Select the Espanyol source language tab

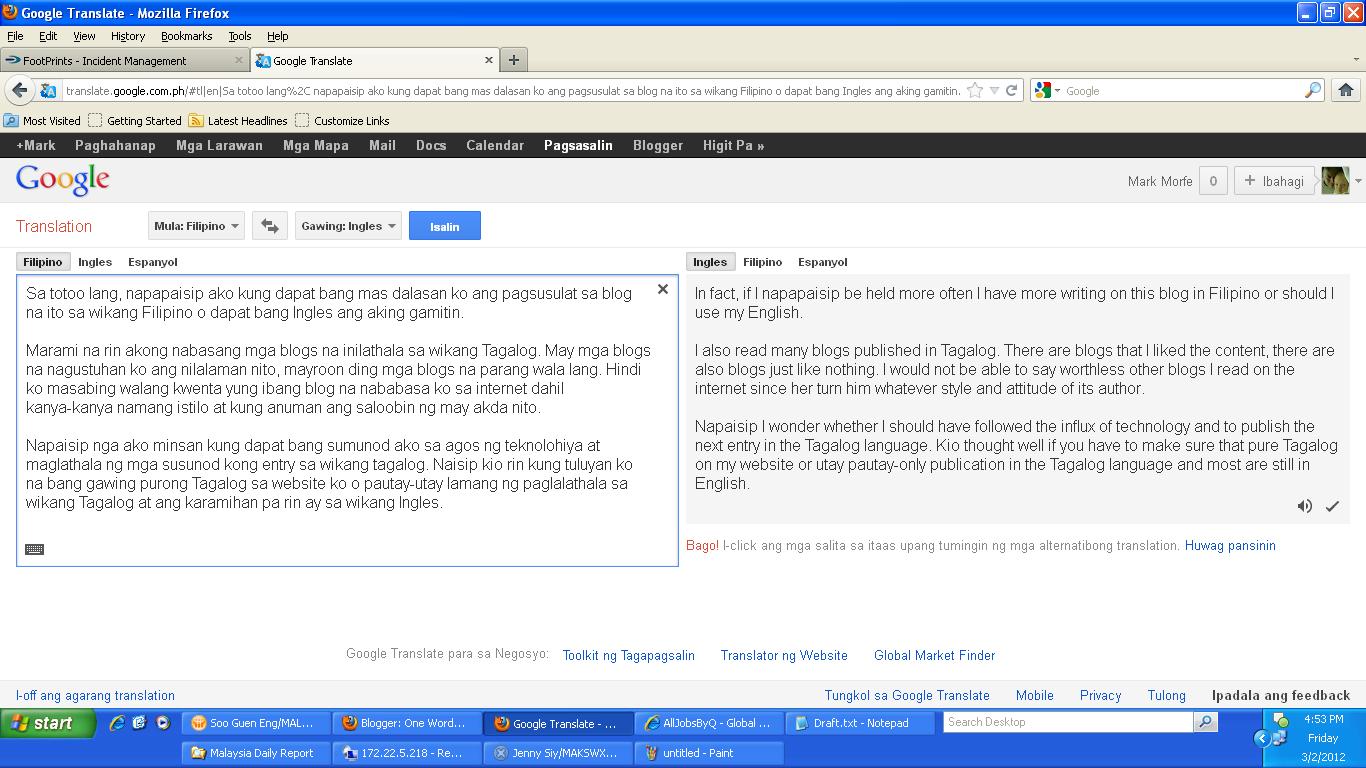click(152, 261)
